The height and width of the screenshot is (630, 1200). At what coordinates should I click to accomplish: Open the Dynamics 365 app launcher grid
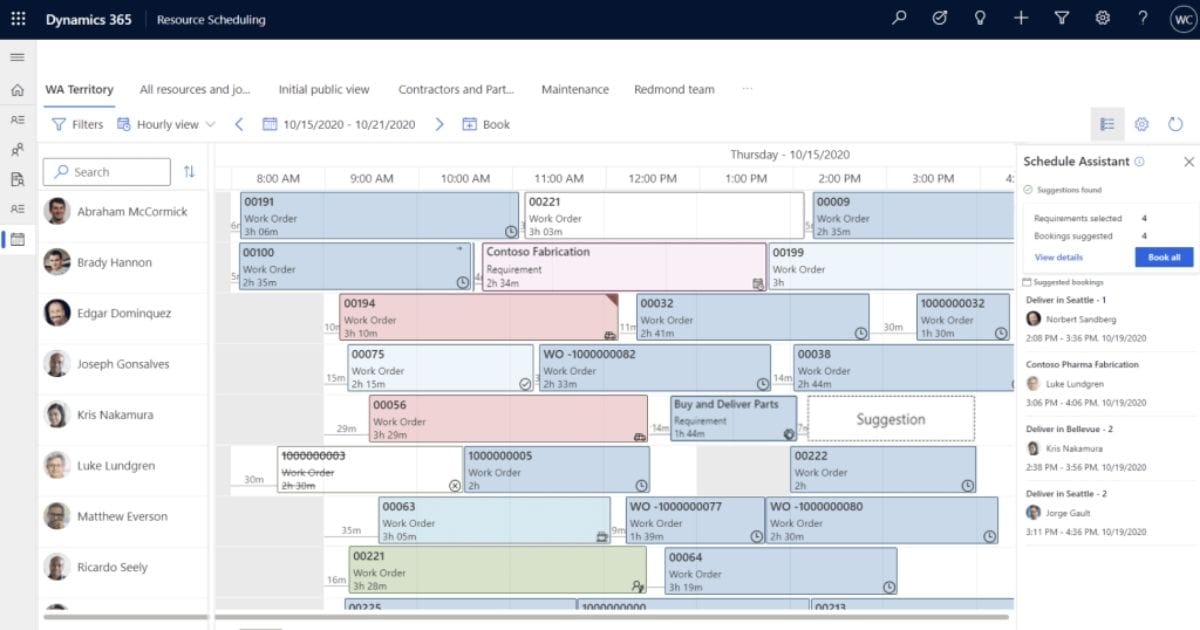coord(18,19)
